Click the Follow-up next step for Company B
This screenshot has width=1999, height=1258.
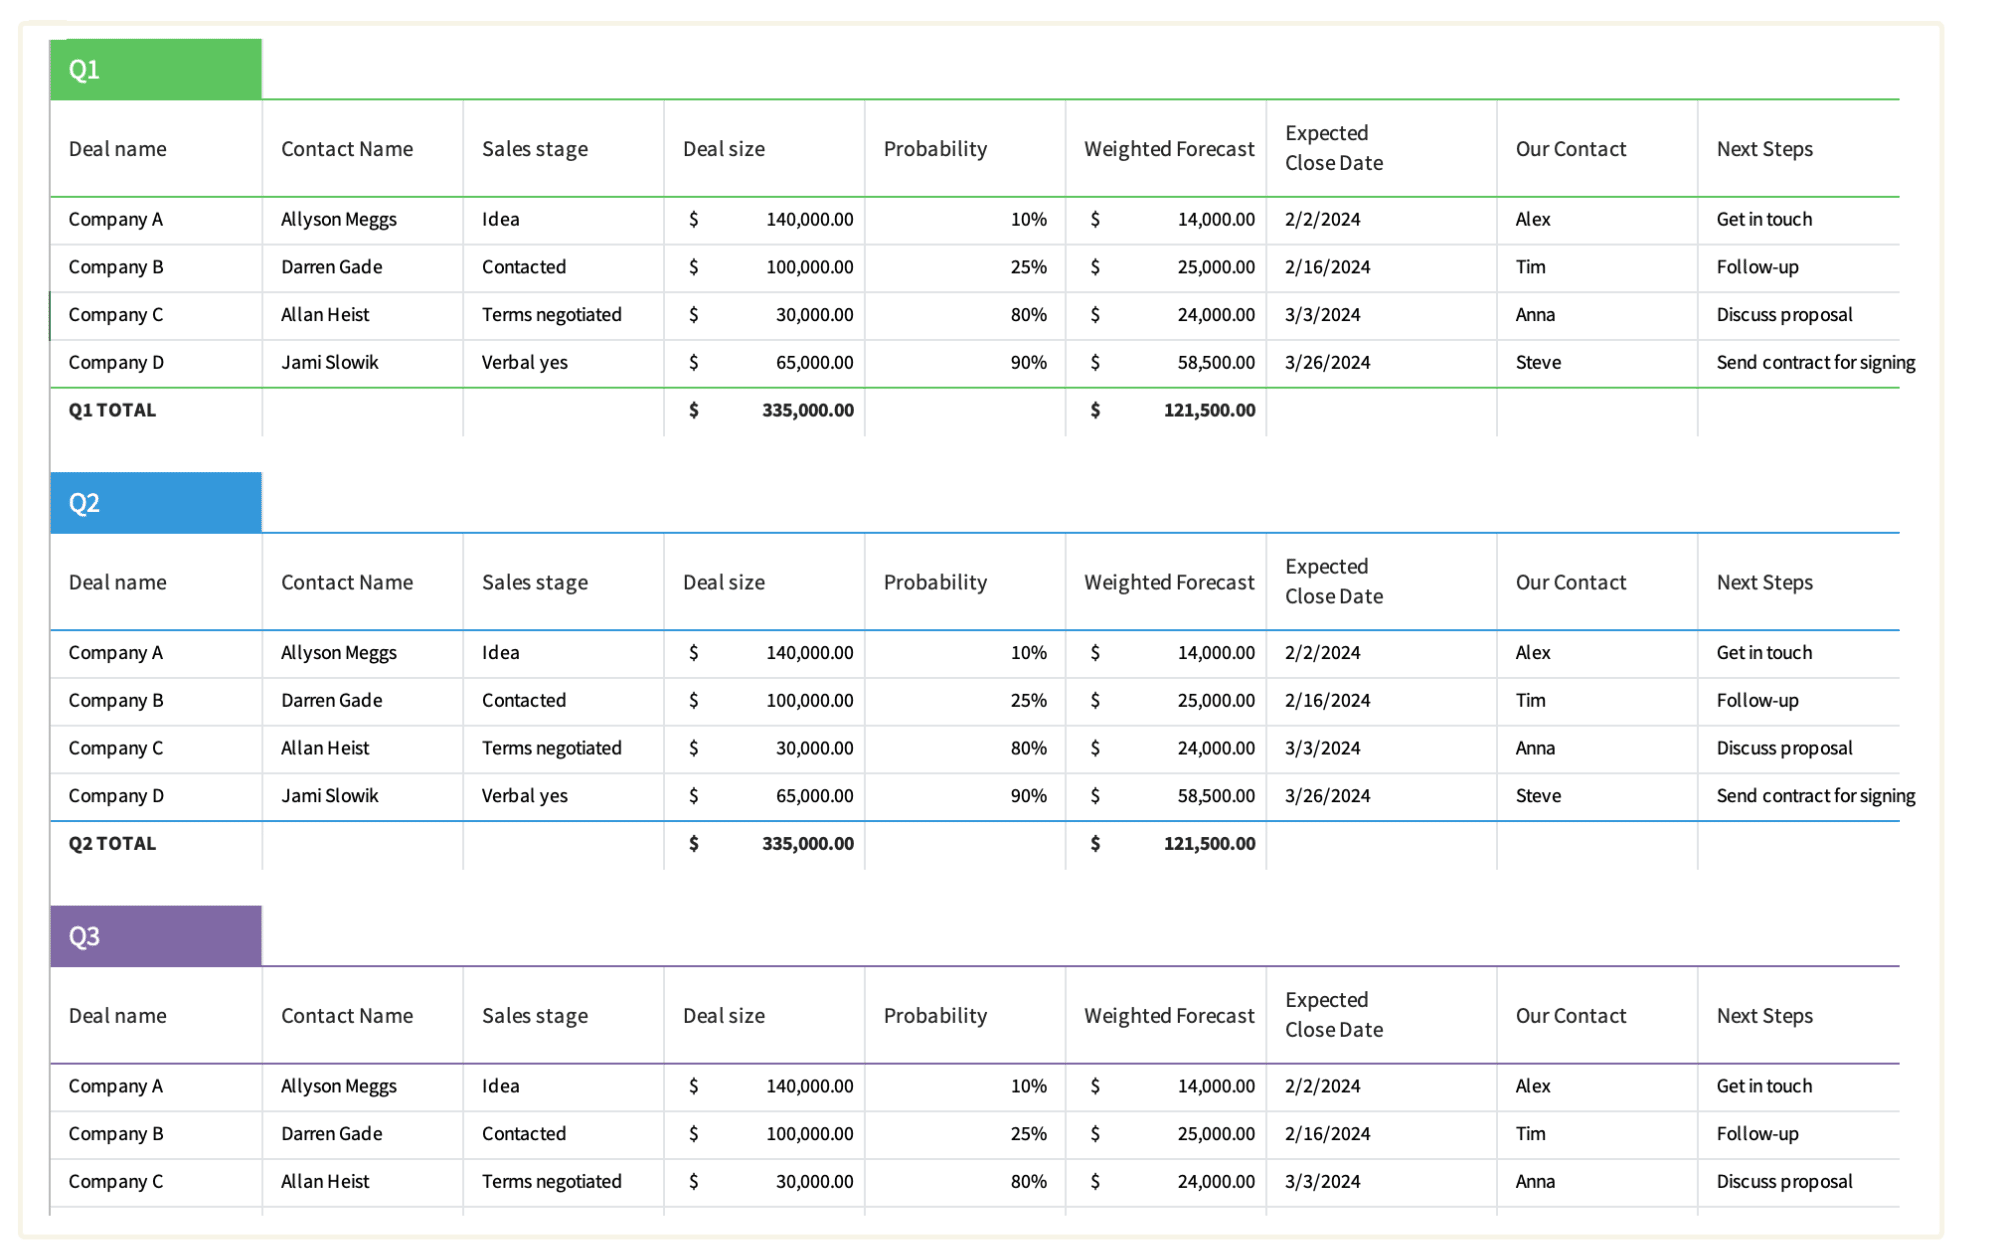pos(1757,267)
